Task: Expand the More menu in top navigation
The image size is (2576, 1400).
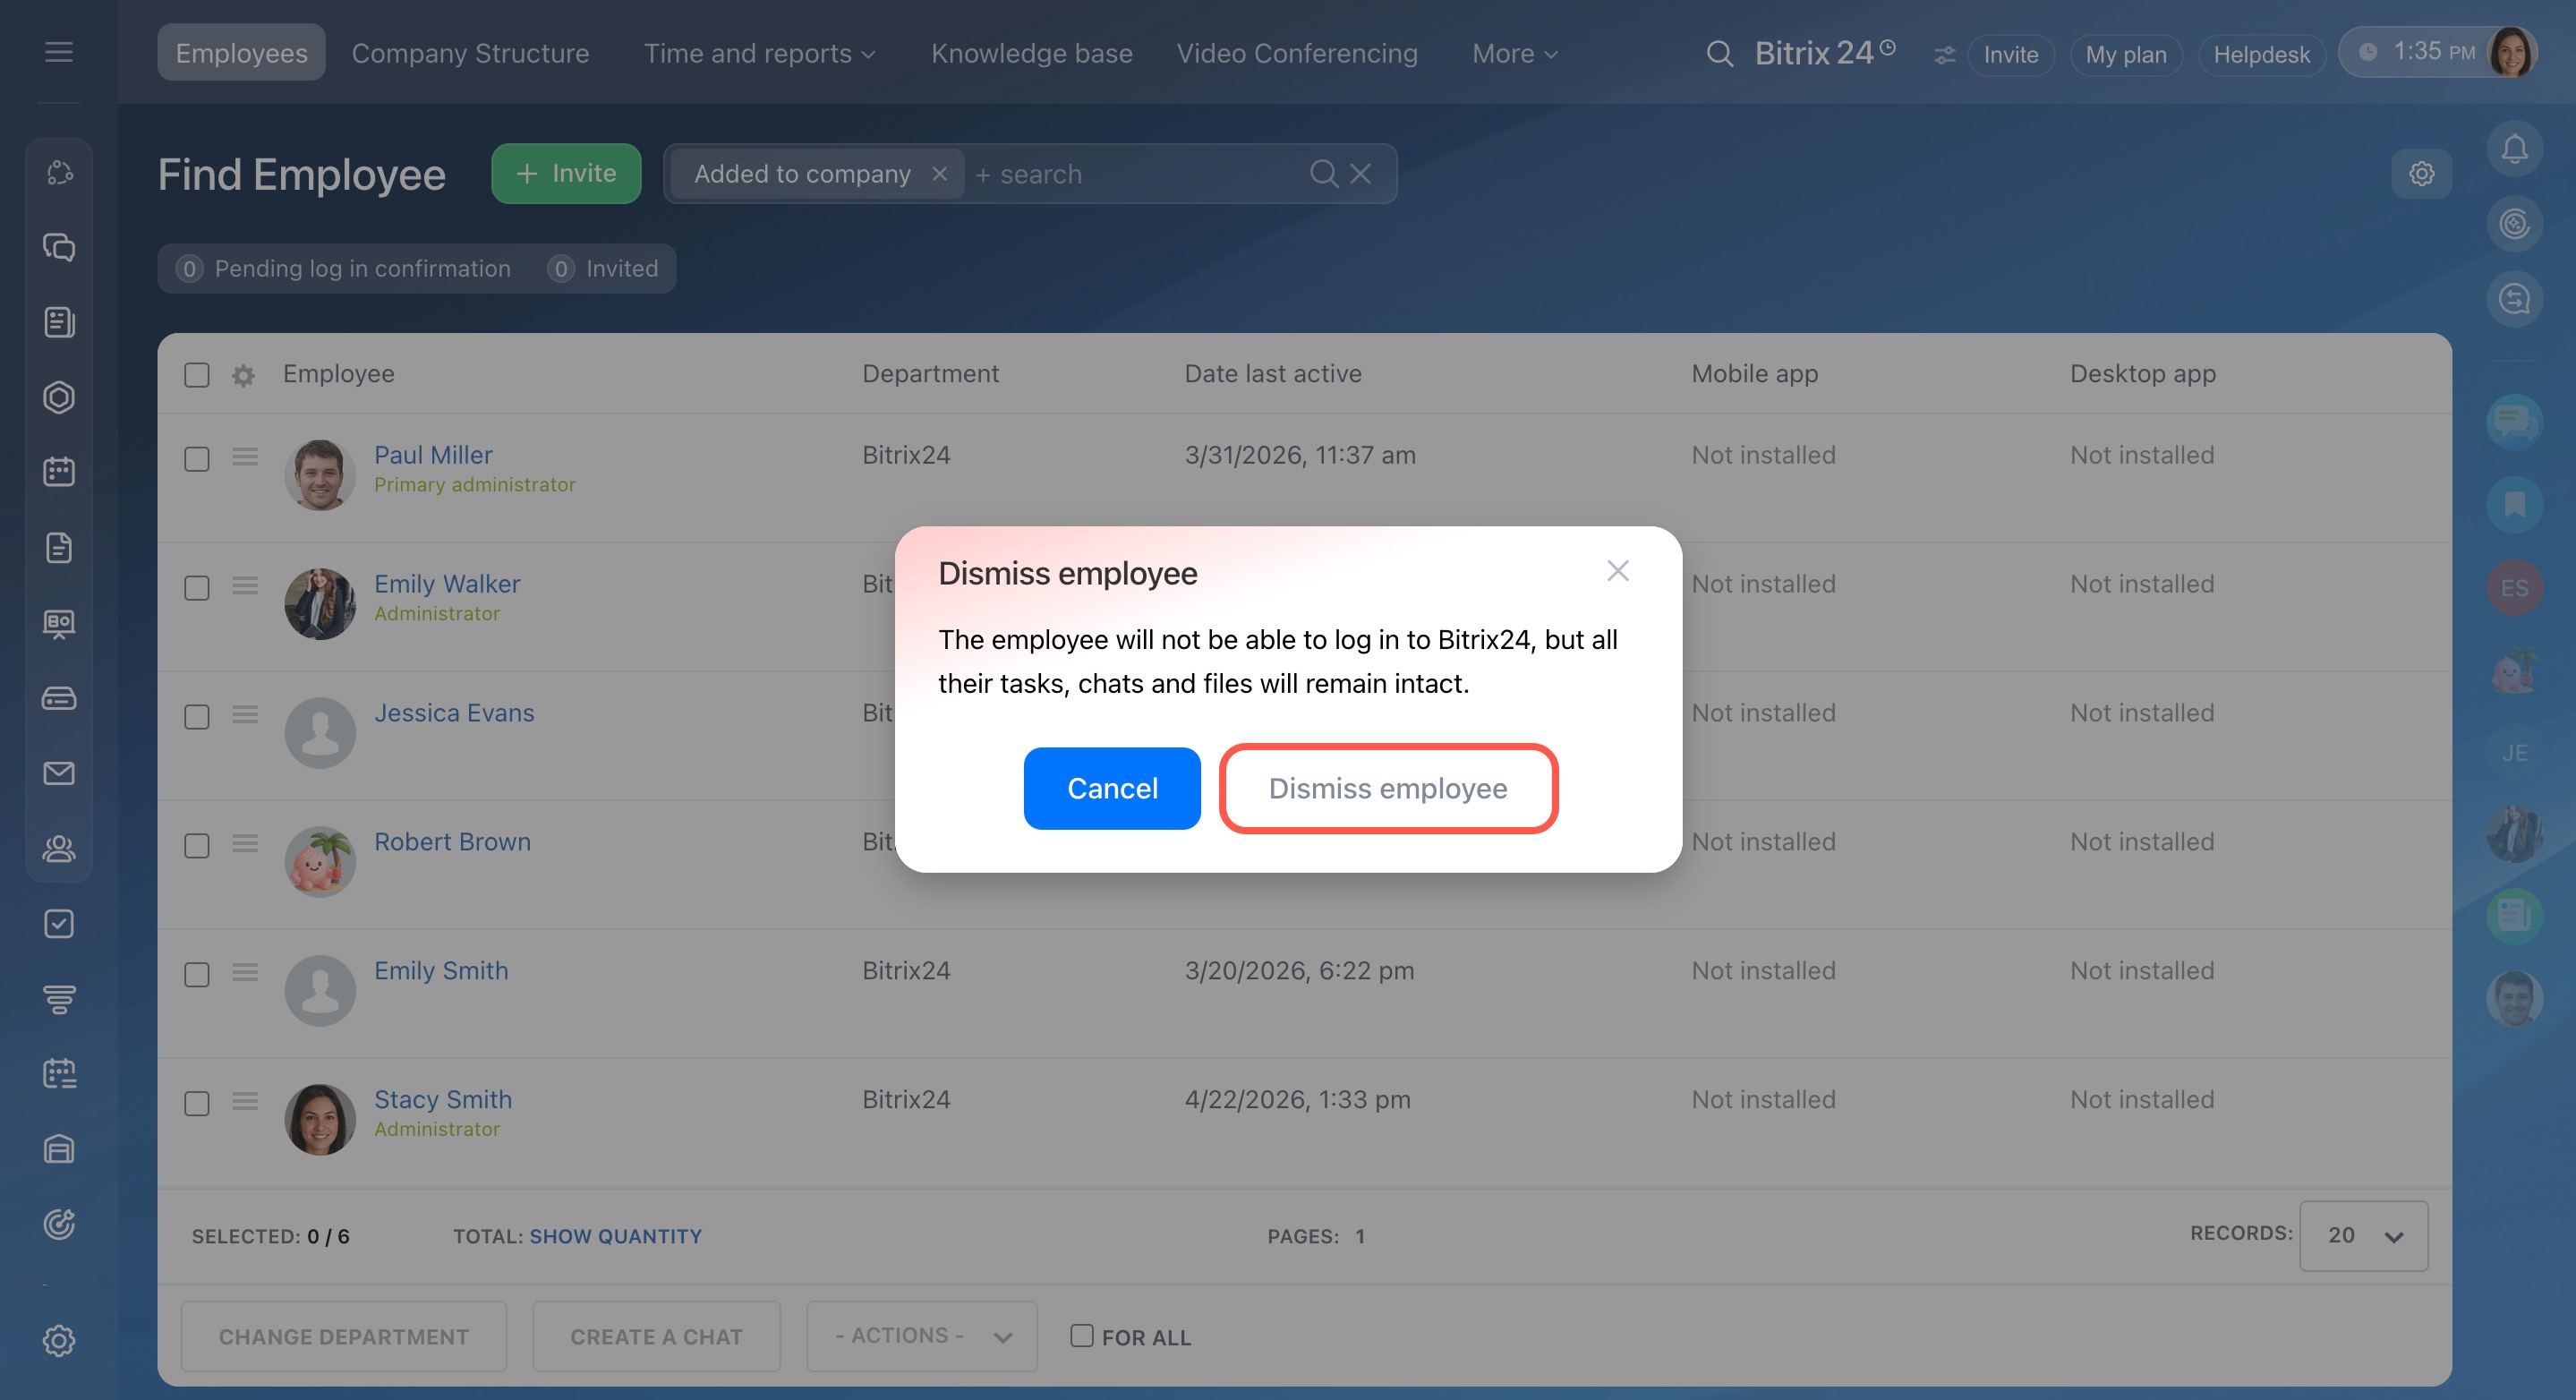Action: coord(1514,54)
